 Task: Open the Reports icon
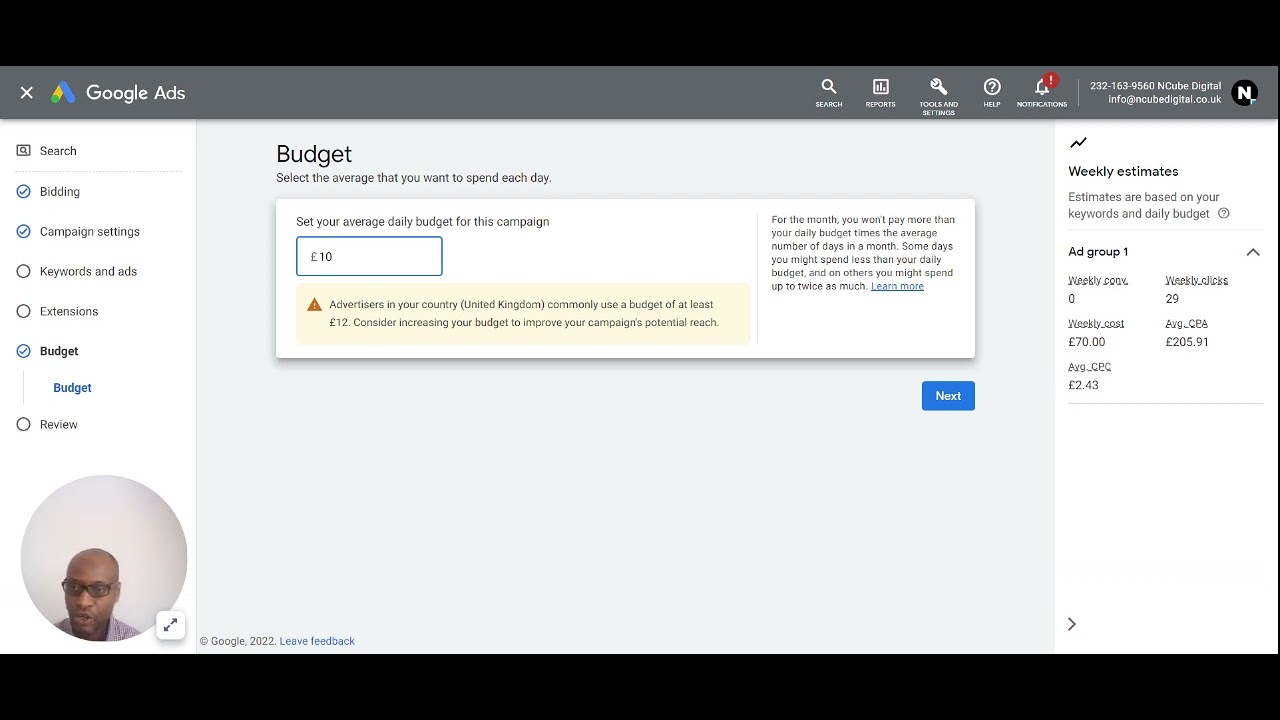click(881, 93)
